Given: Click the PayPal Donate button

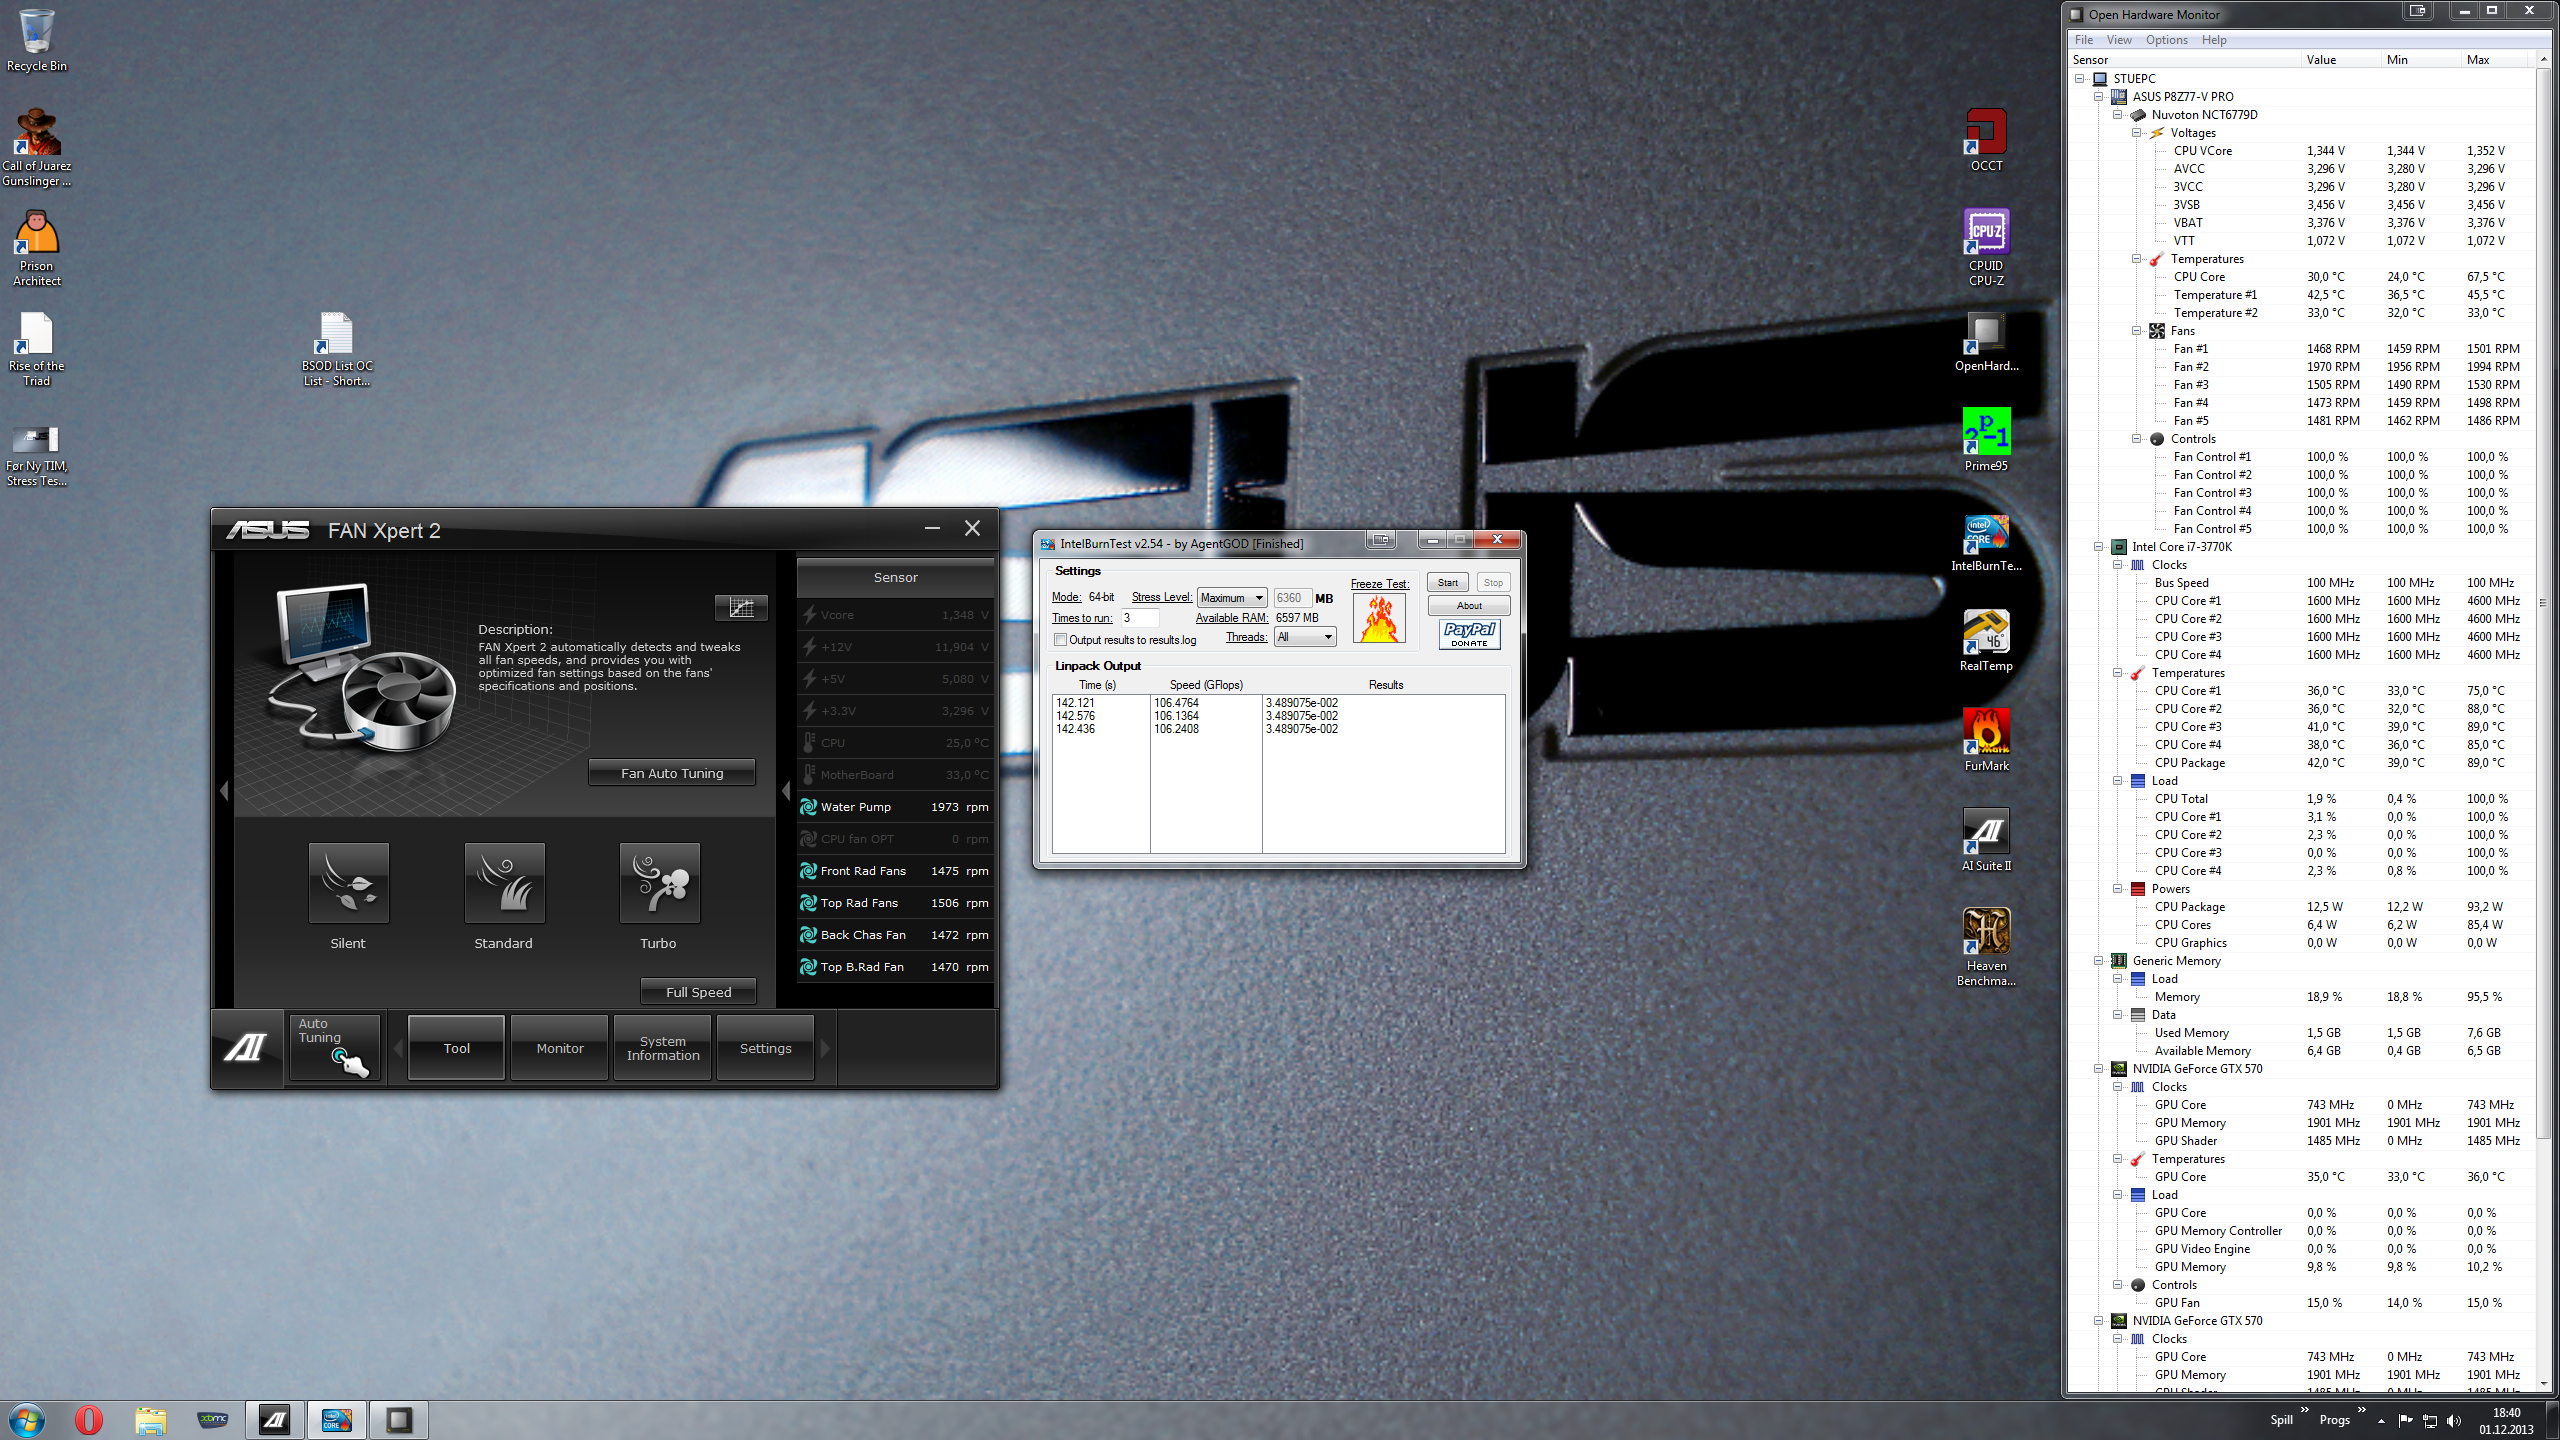Looking at the screenshot, I should pos(1469,634).
